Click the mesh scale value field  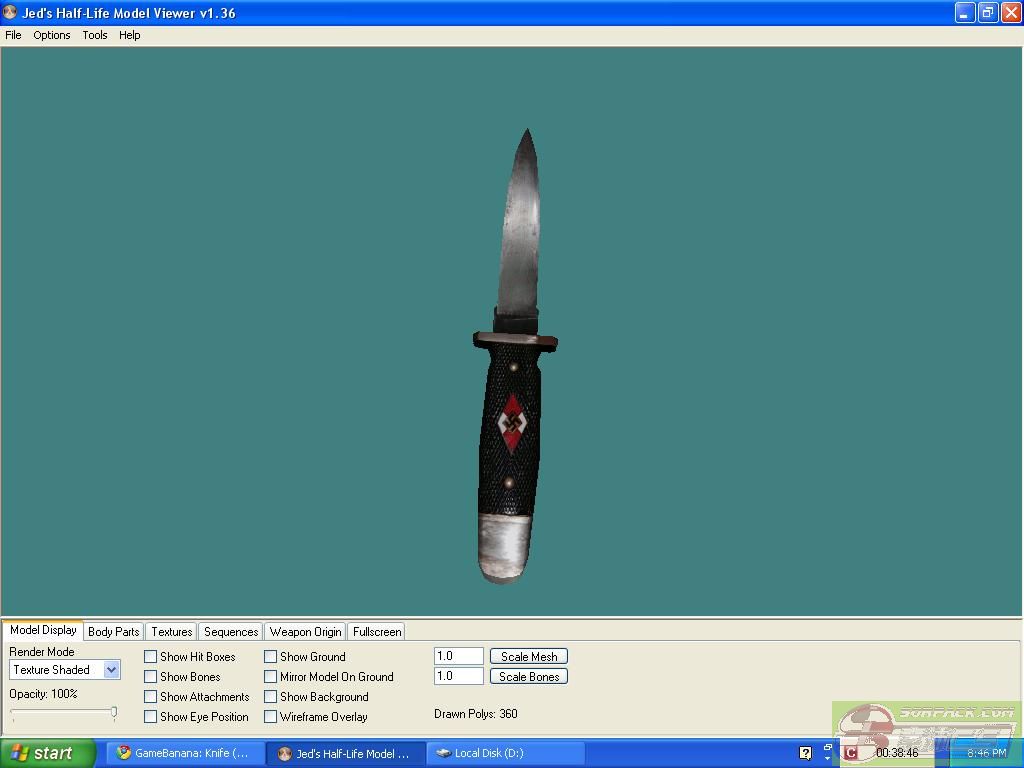click(458, 656)
